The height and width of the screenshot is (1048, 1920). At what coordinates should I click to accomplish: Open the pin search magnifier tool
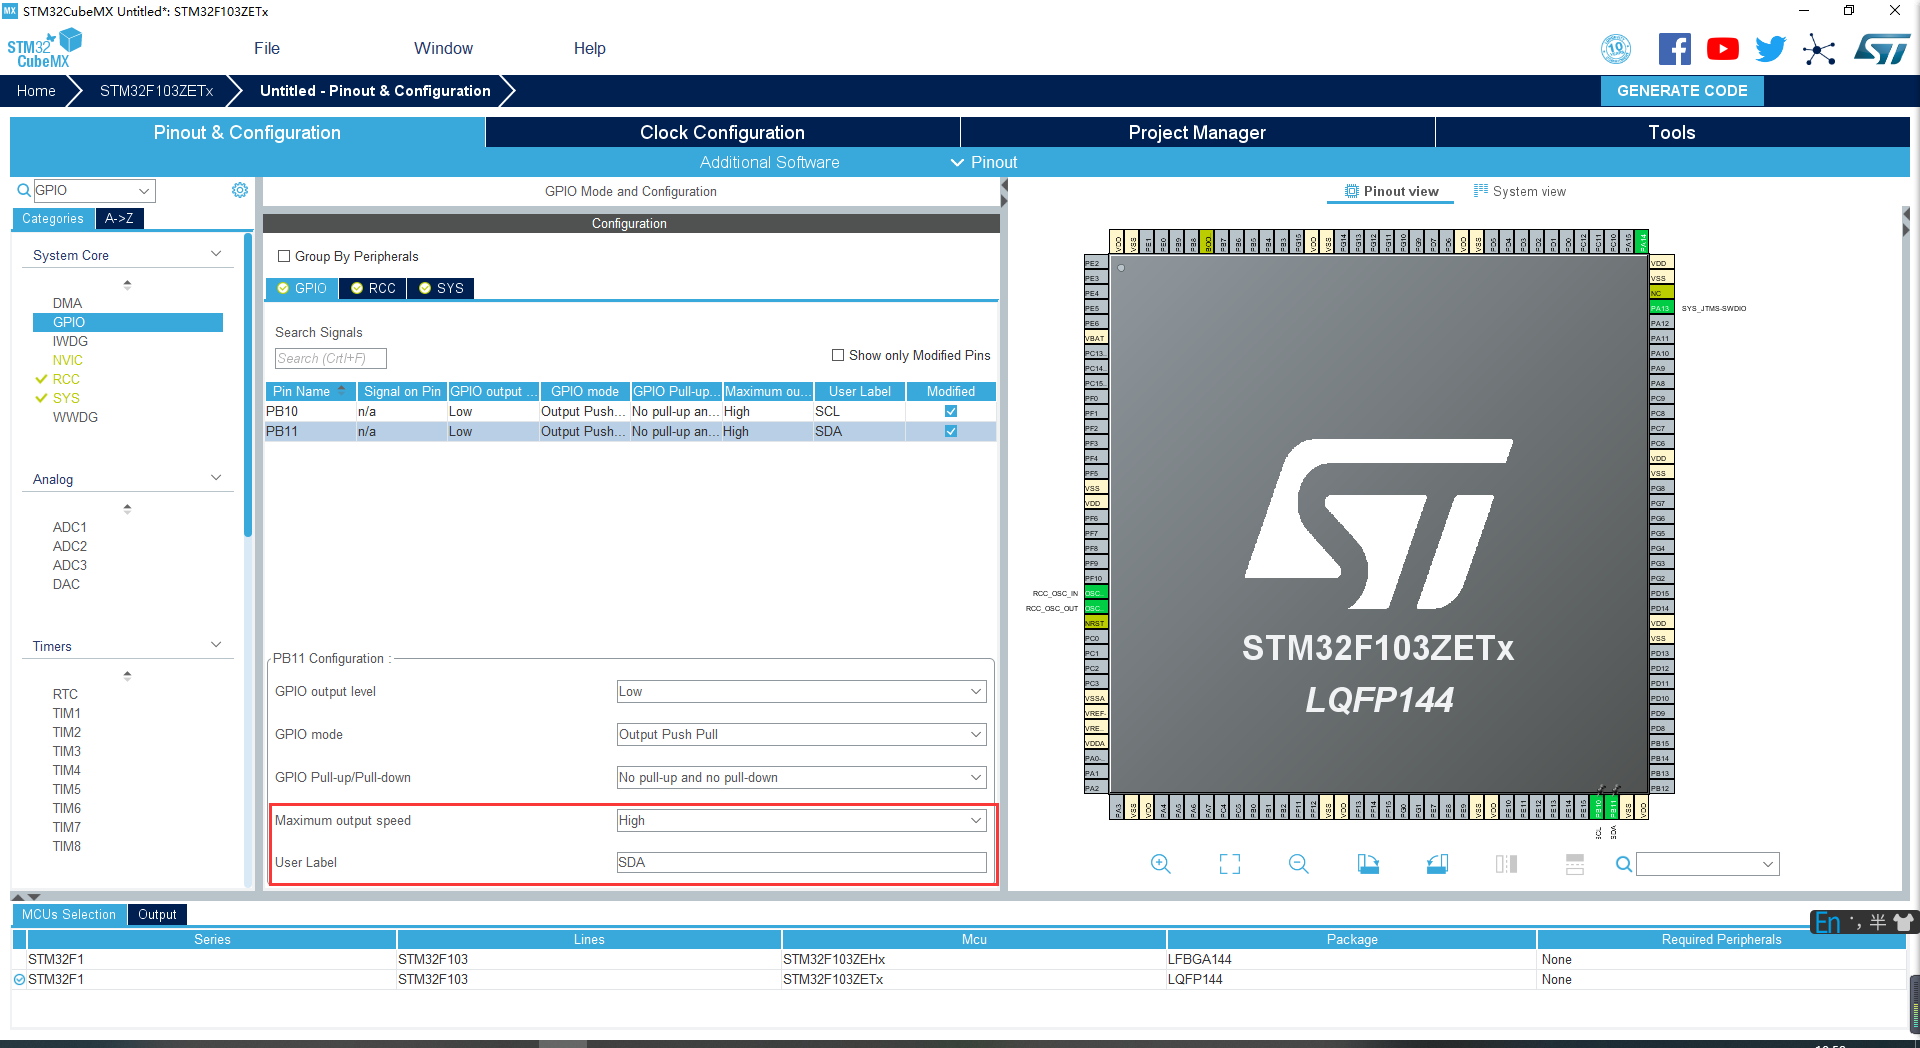coord(1622,863)
